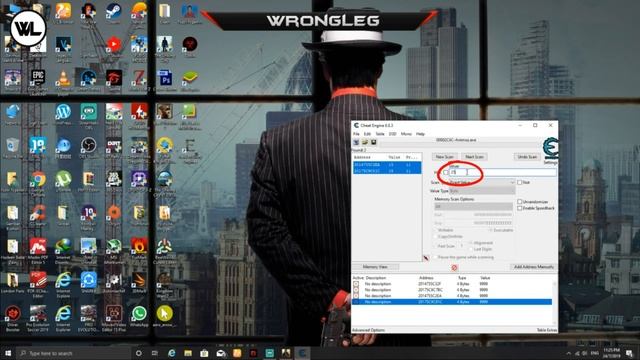The image size is (640, 360).
Task: Click the red no-entry delete icon
Action: [454, 267]
